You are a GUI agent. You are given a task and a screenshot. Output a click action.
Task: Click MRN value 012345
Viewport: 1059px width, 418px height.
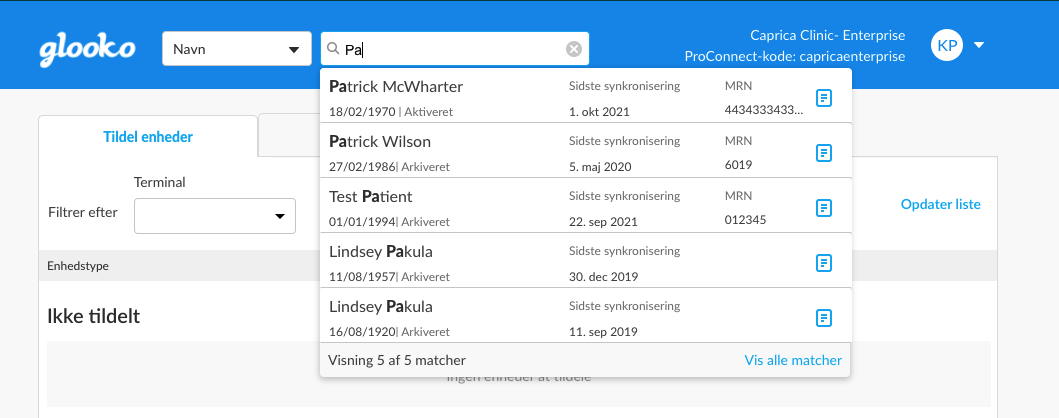pyautogui.click(x=745, y=219)
